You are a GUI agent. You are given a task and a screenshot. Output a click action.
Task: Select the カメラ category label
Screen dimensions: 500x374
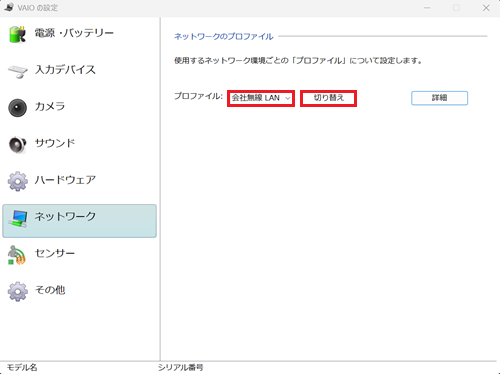click(x=50, y=106)
